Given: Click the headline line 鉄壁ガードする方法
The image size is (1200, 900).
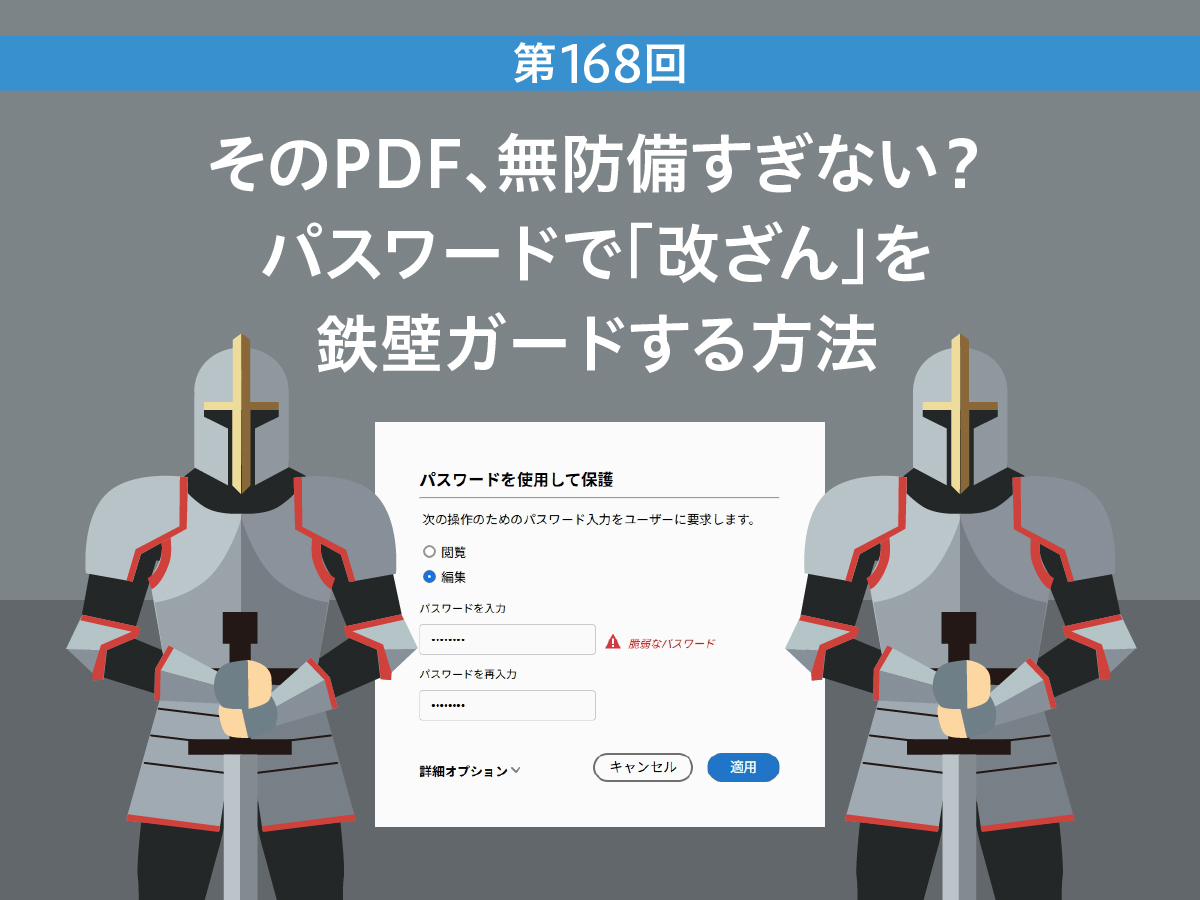Looking at the screenshot, I should [x=597, y=344].
